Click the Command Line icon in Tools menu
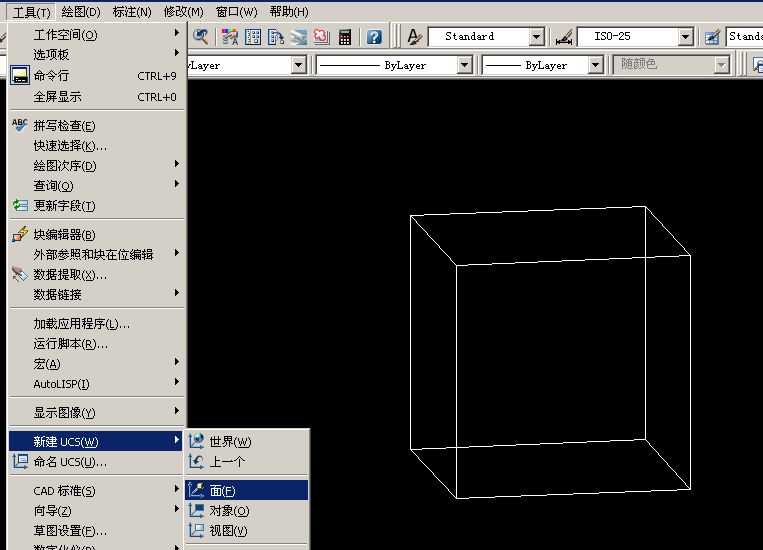 click(20, 75)
